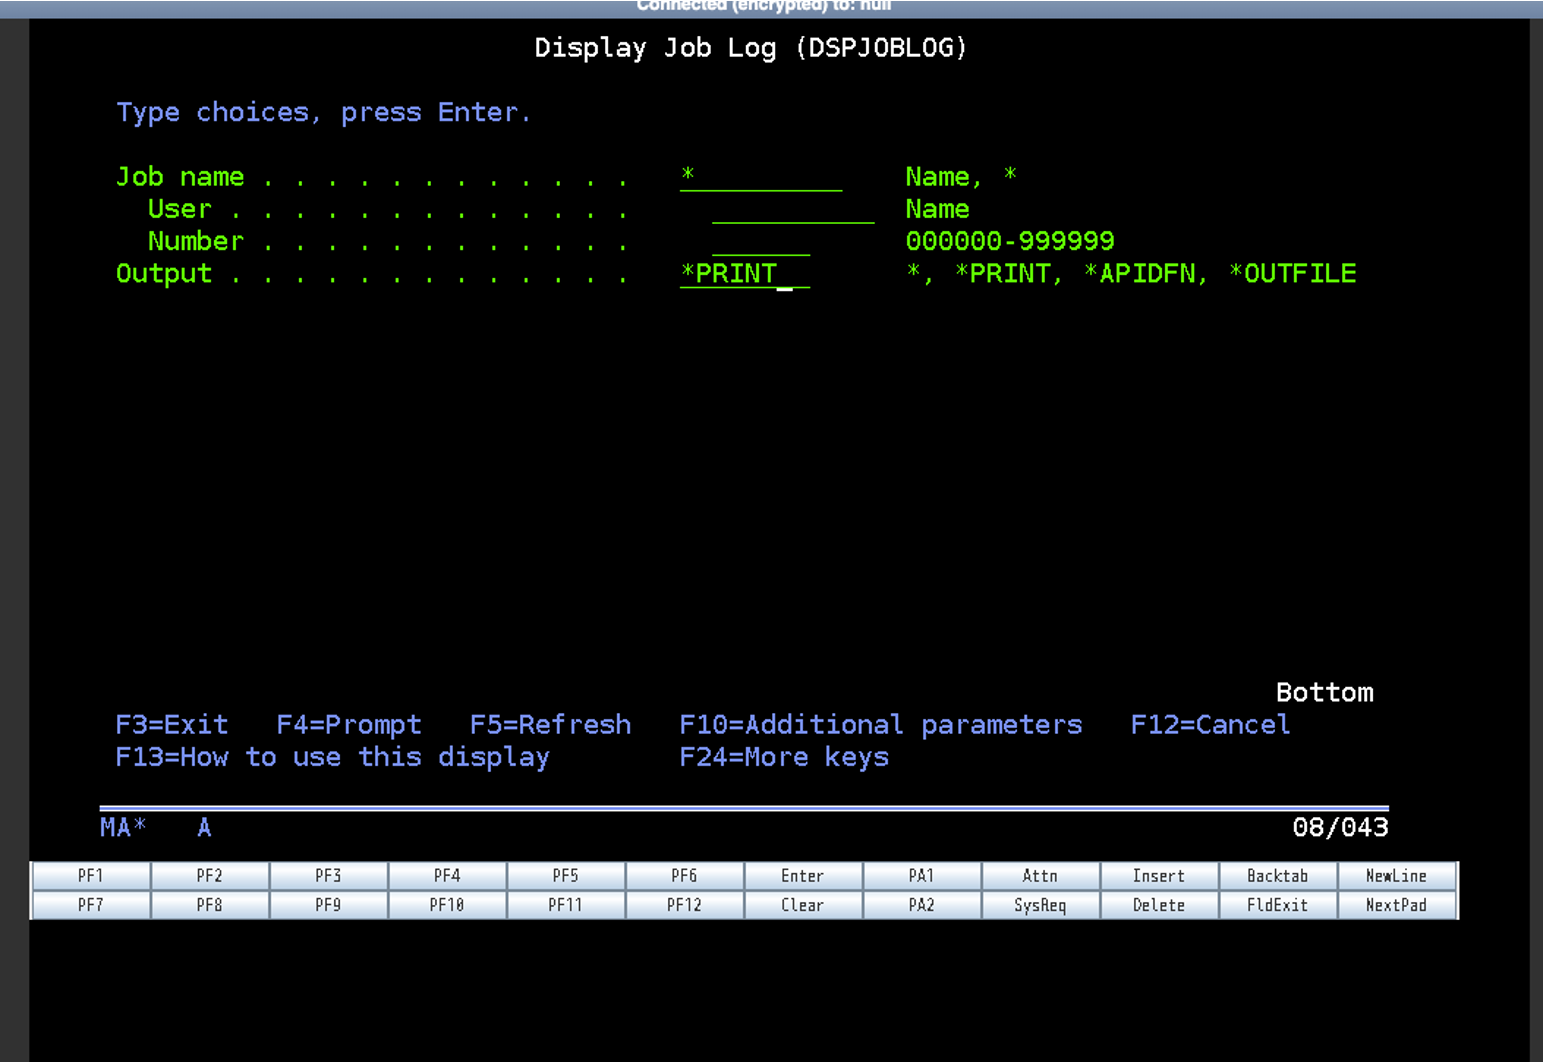This screenshot has width=1544, height=1062.
Task: Click the 'Connected (encrypted)' title bar text
Action: point(764,6)
